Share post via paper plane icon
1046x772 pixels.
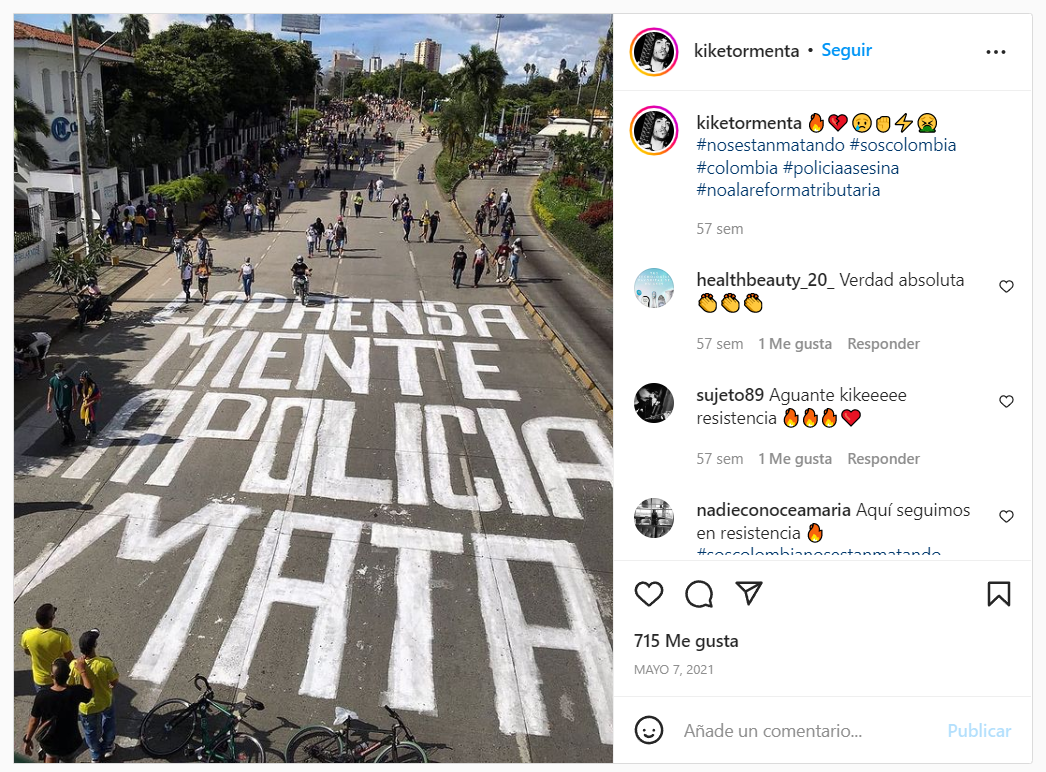click(748, 593)
